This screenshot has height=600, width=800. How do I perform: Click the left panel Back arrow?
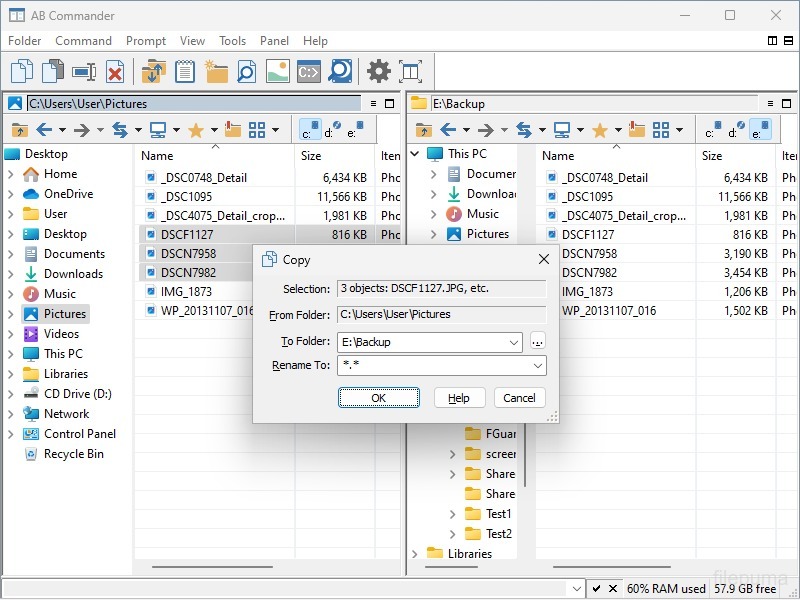click(x=44, y=130)
